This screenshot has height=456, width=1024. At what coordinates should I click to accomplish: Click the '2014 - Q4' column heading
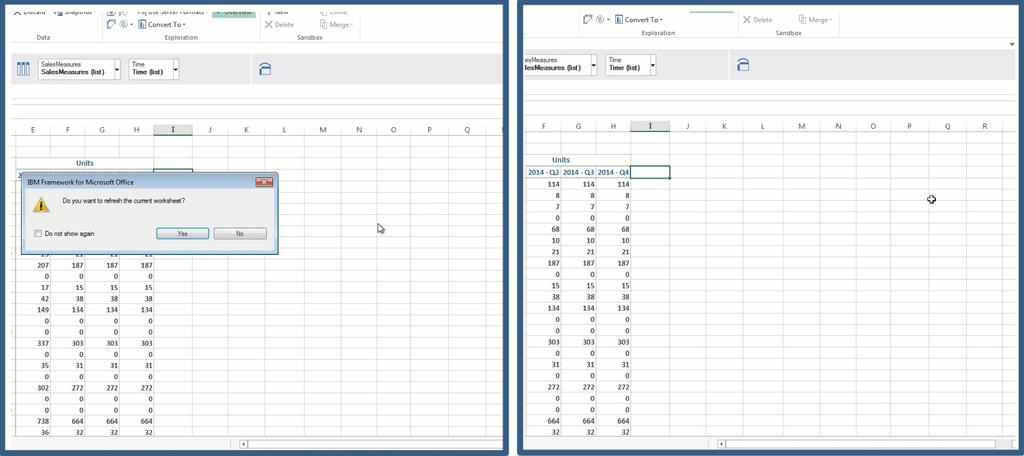(613, 172)
